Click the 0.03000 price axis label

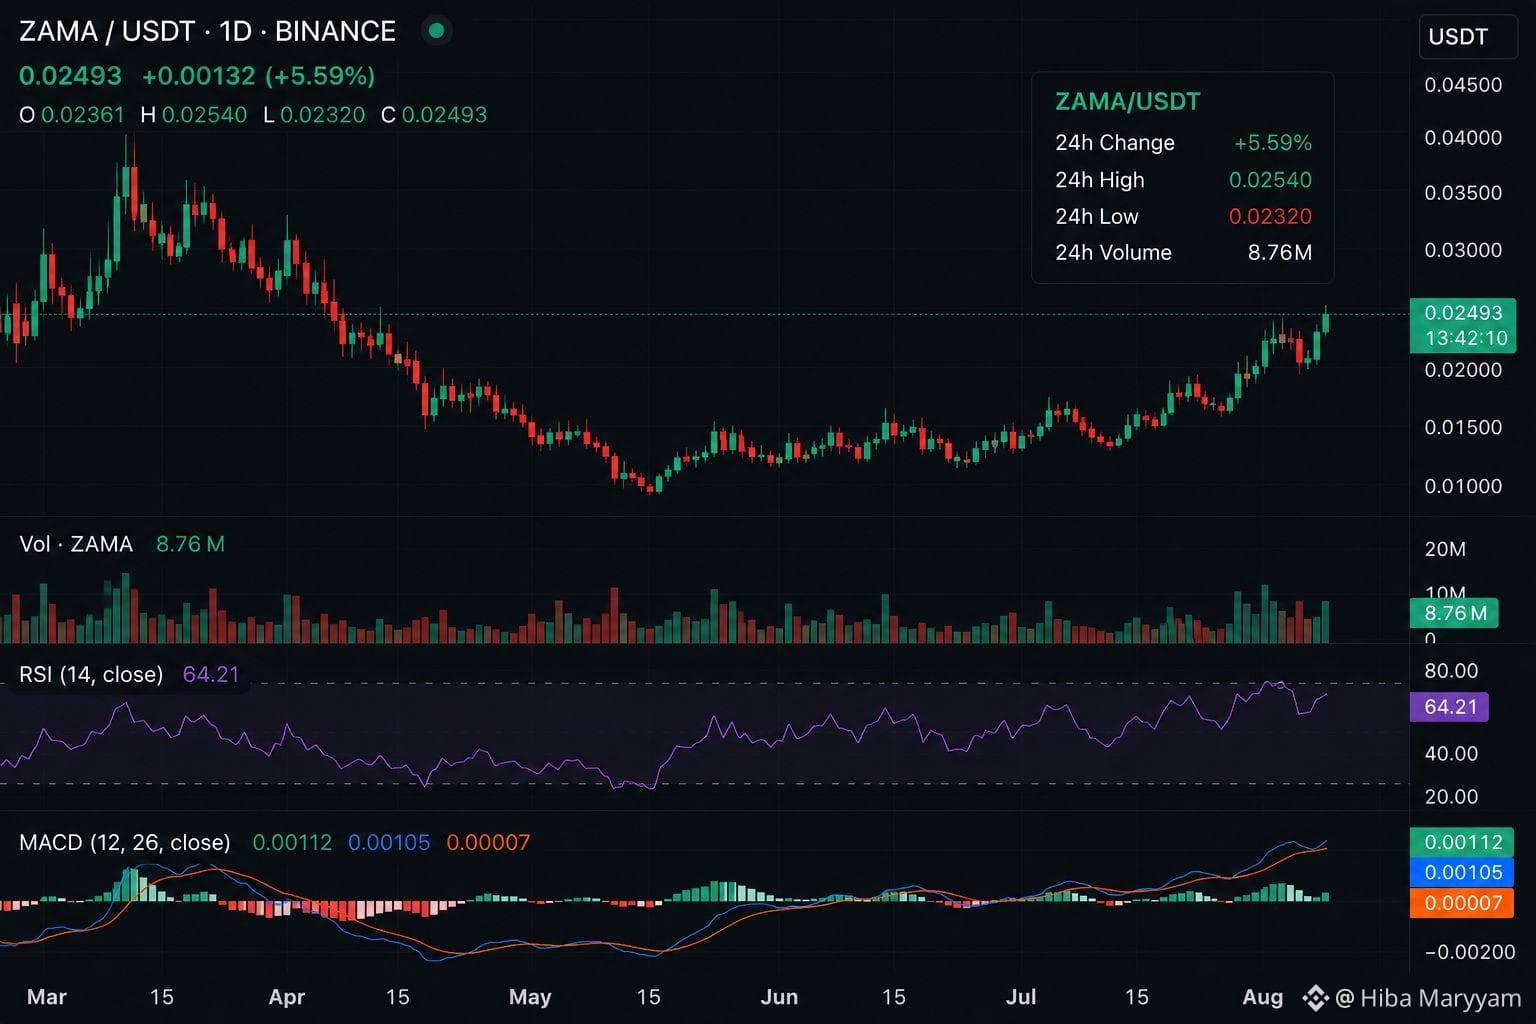(1463, 250)
